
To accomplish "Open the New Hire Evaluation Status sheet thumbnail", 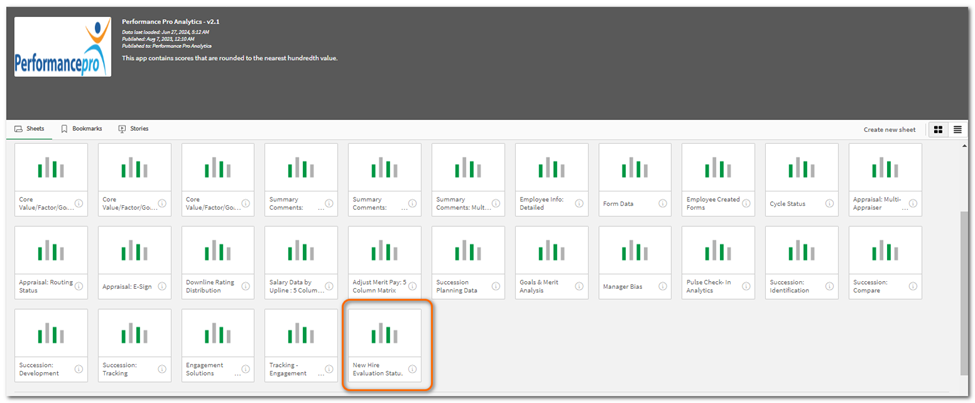I will tap(385, 333).
